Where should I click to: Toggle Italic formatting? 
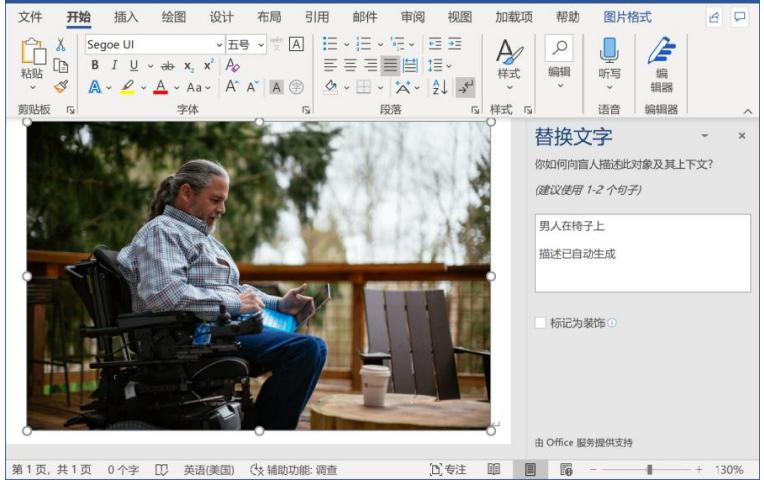[x=114, y=65]
